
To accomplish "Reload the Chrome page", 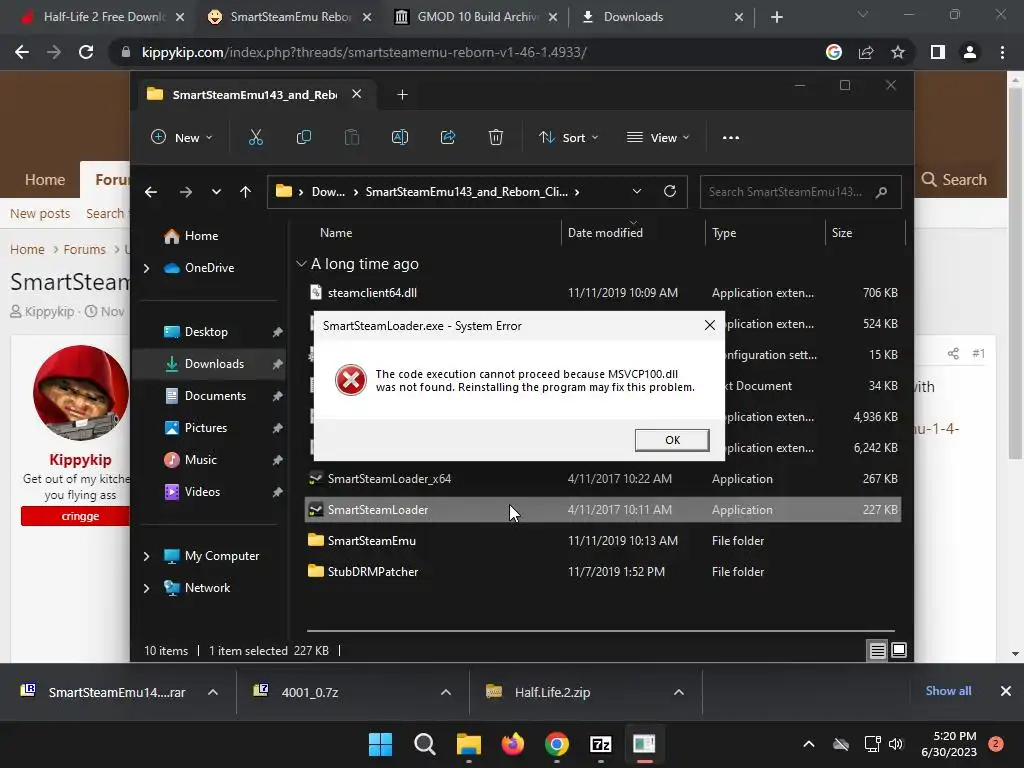I will pyautogui.click(x=86, y=52).
